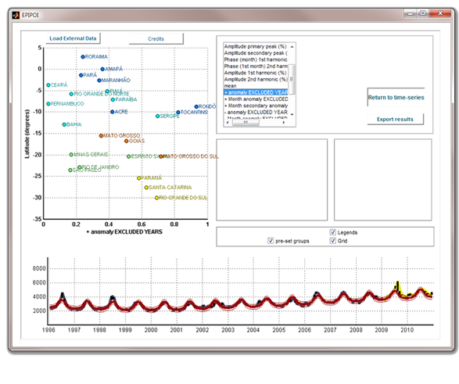
Task: Click the RIO GRANDE DO SUL yellow marker
Action: (x=157, y=198)
